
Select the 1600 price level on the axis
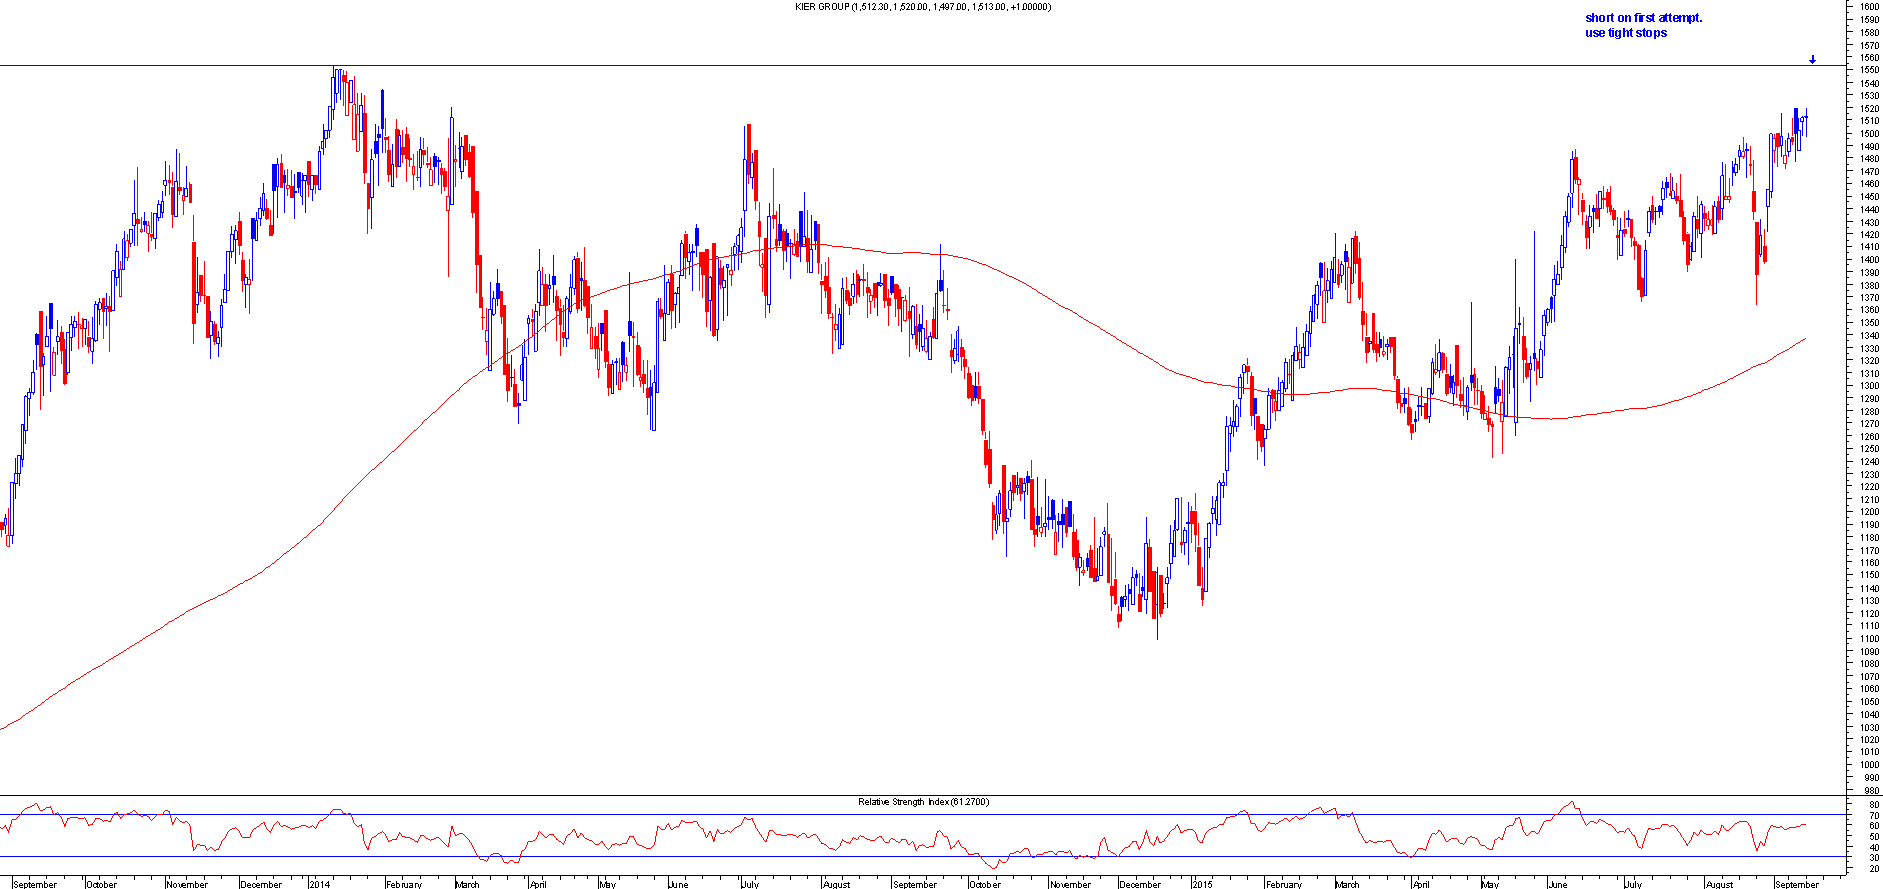tap(1868, 7)
